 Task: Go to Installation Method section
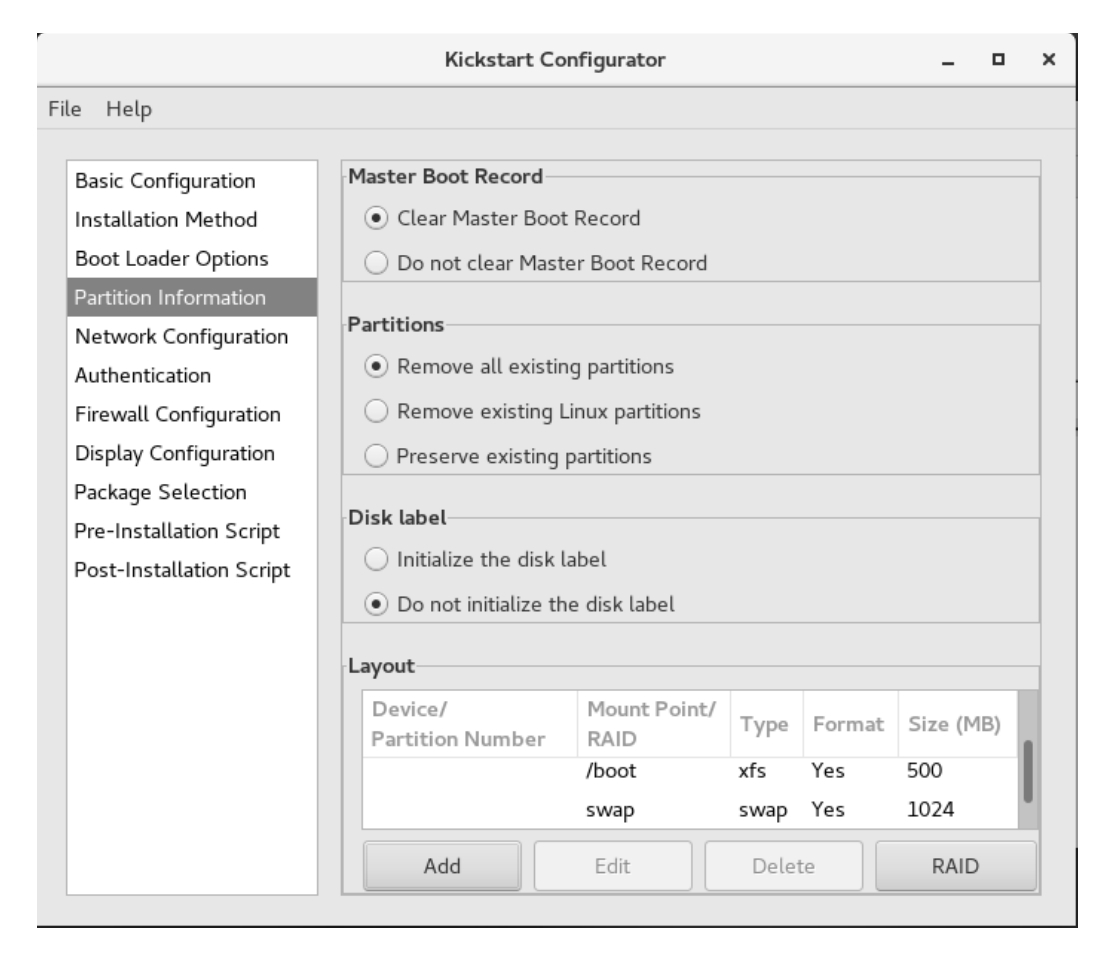pyautogui.click(x=166, y=219)
